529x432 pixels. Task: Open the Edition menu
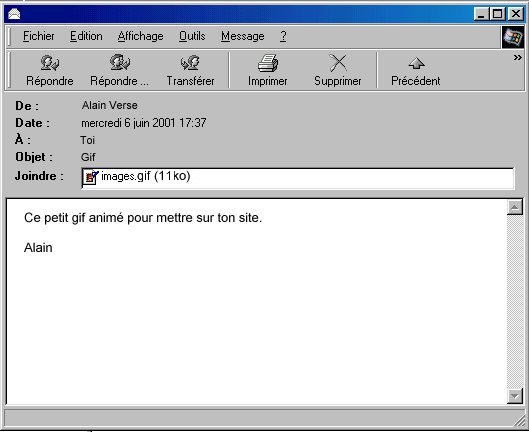(x=86, y=36)
